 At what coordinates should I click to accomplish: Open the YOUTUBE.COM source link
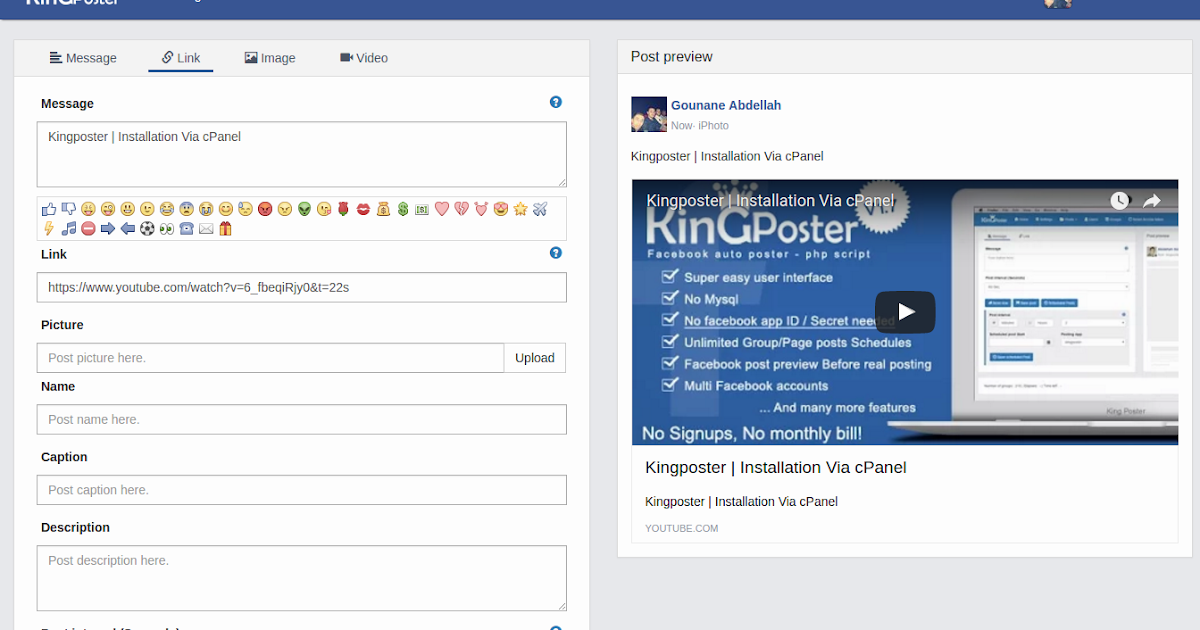tap(681, 528)
